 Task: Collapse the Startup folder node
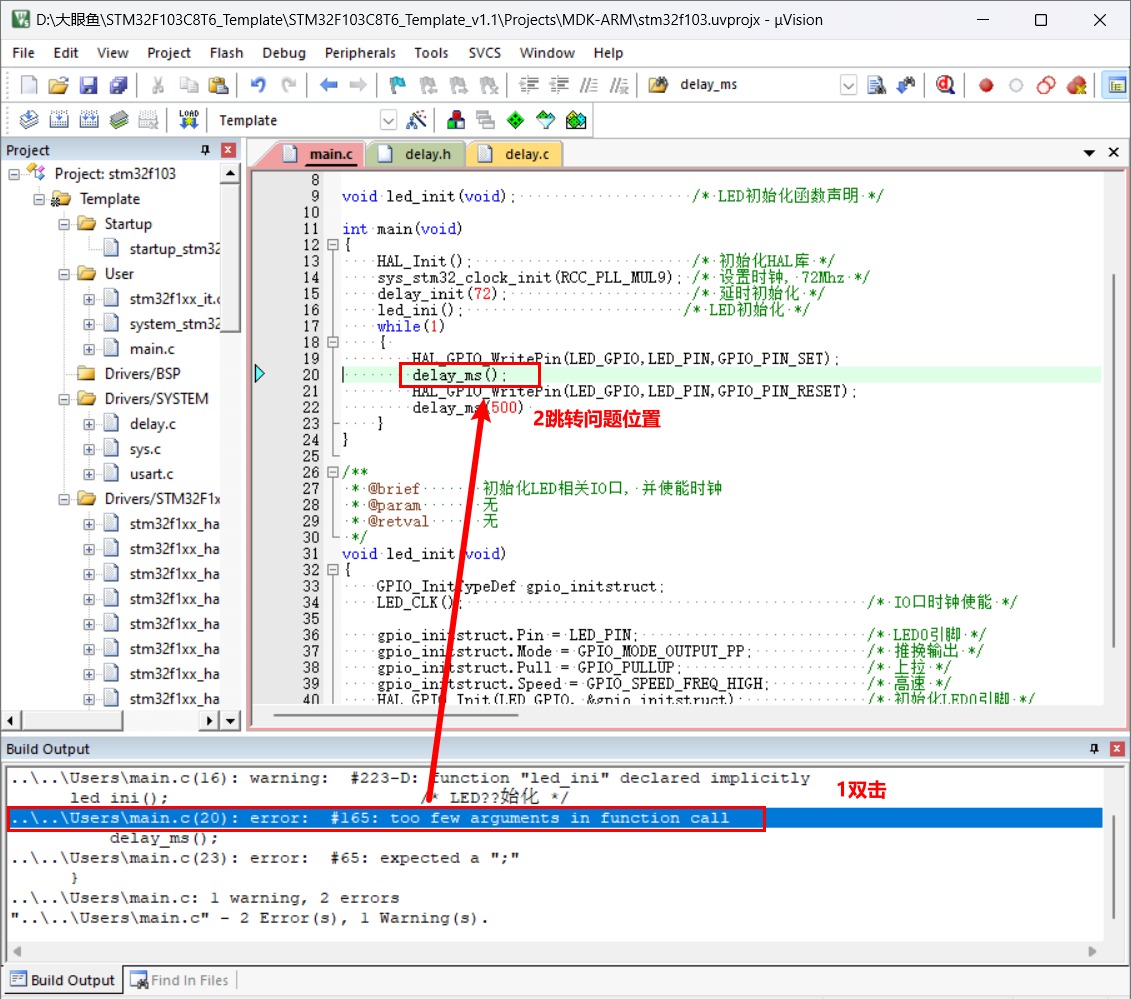coord(64,224)
